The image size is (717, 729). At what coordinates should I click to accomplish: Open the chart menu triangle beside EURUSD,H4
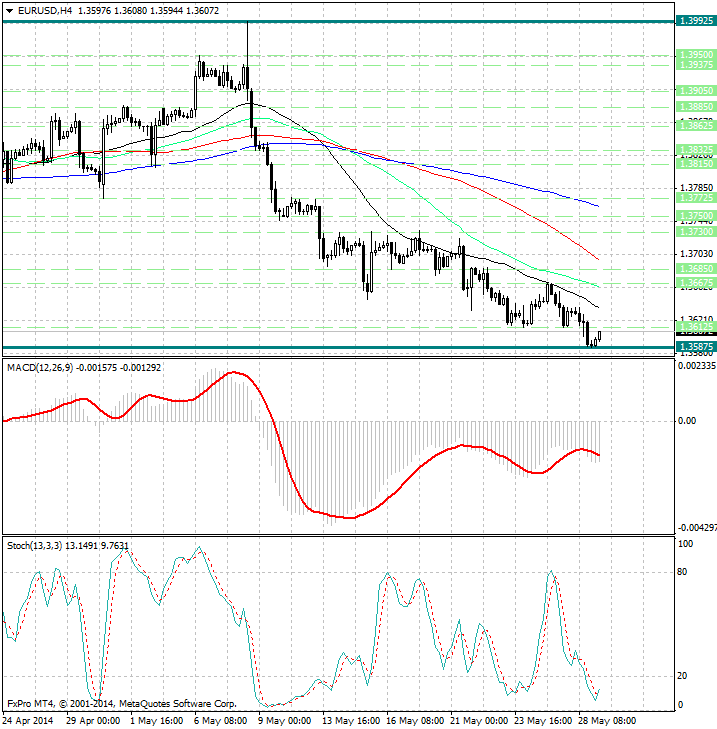[x=9, y=11]
